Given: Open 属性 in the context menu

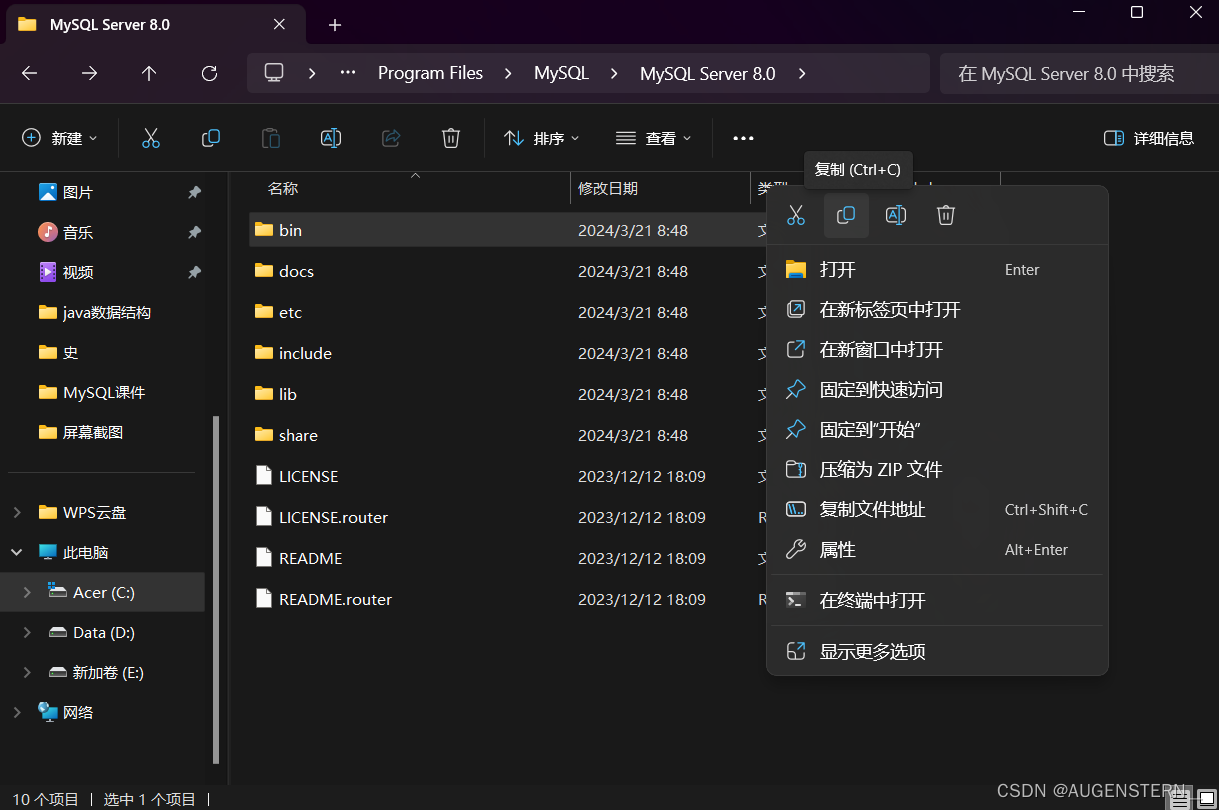Looking at the screenshot, I should 937,549.
